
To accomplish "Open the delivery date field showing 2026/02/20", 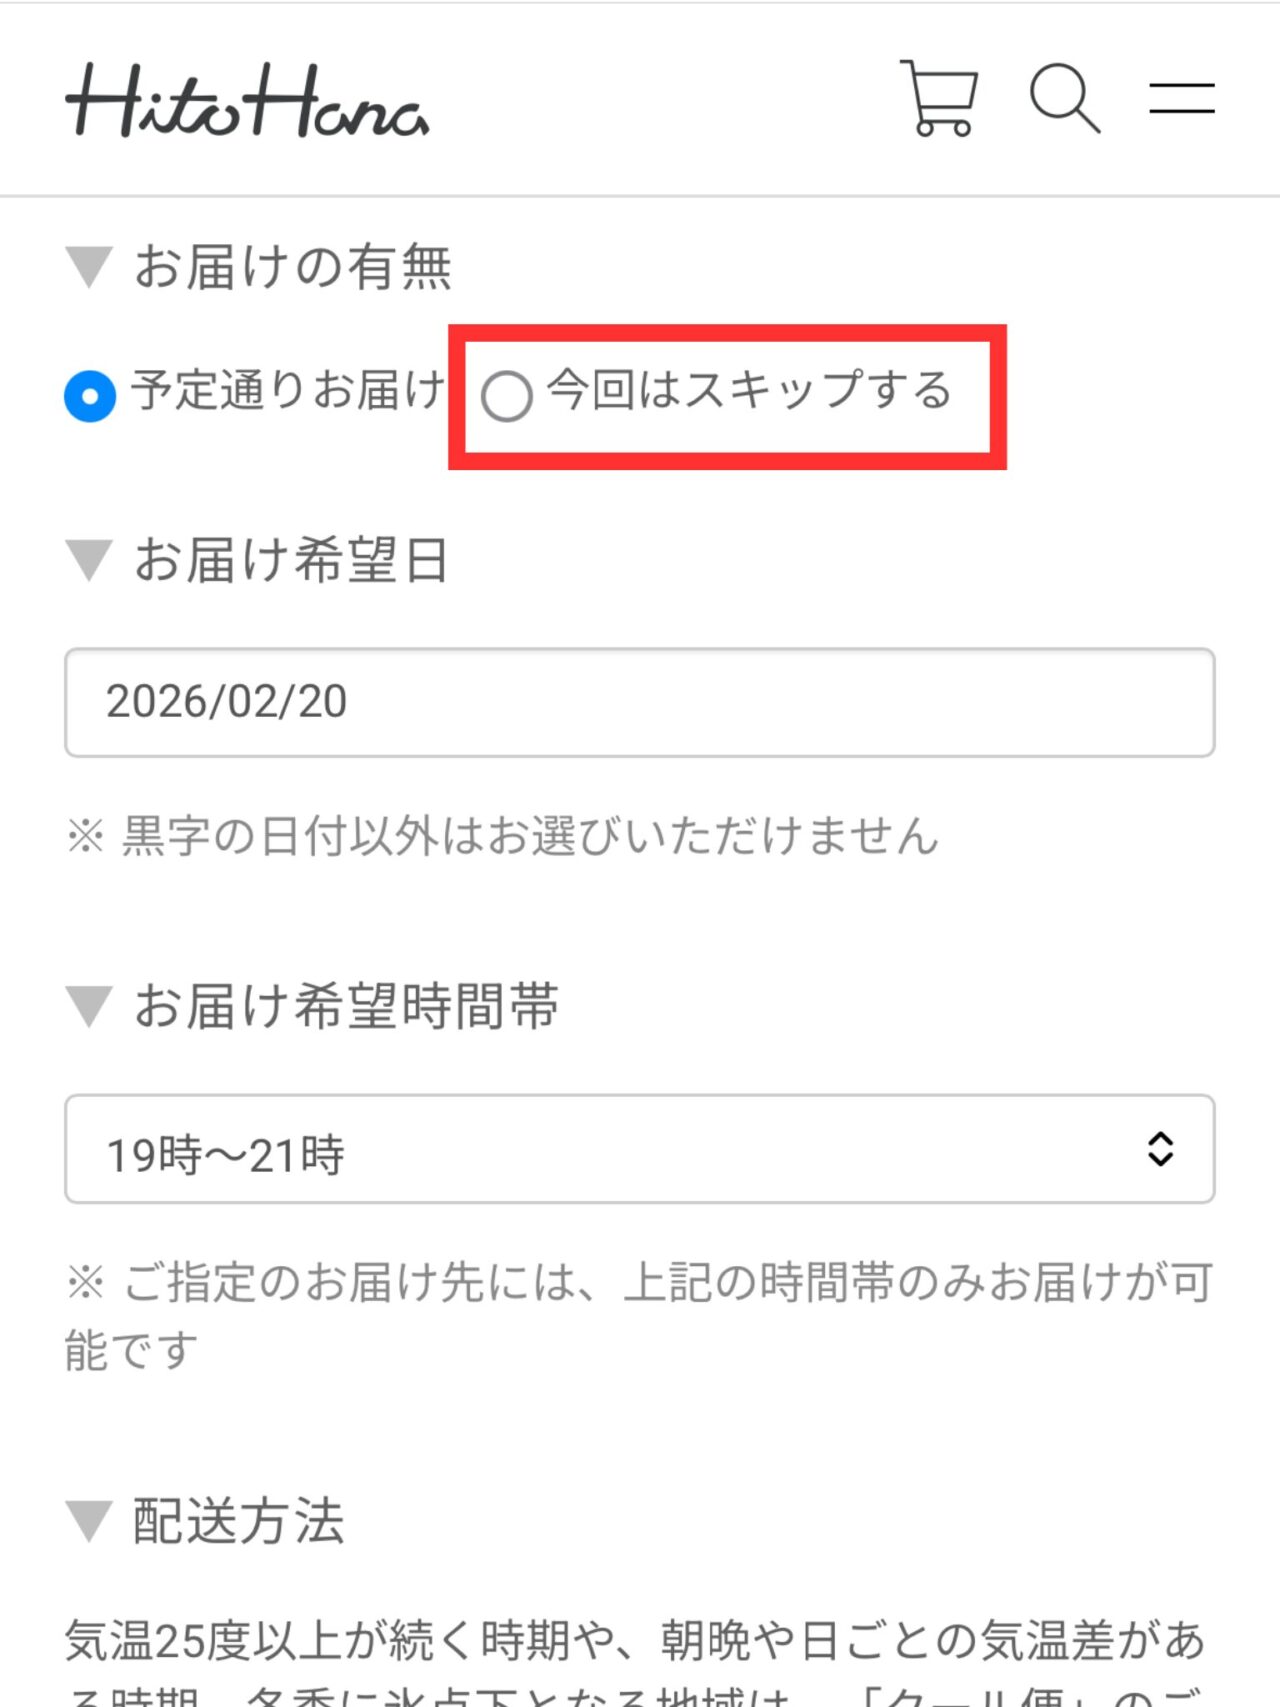I will click(640, 702).
